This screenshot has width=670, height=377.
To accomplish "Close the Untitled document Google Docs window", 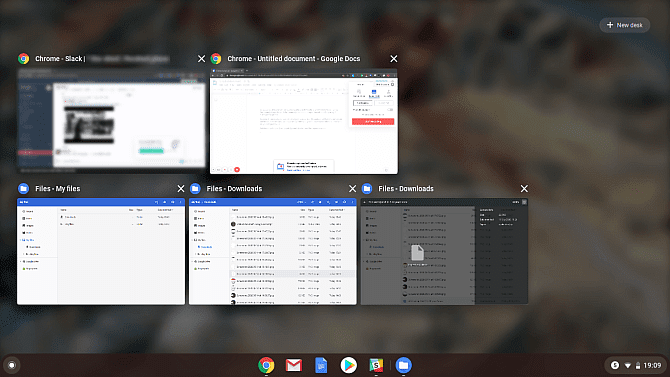I will click(394, 59).
